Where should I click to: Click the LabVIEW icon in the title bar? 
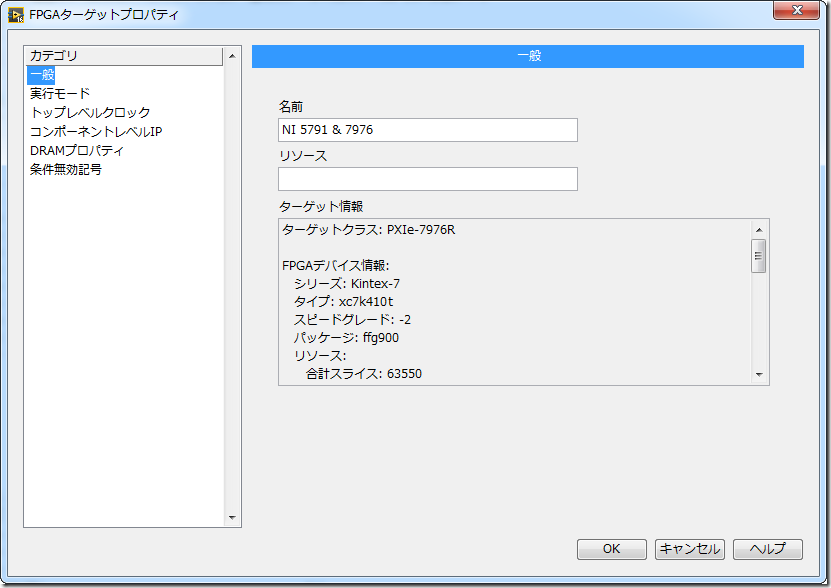click(16, 15)
